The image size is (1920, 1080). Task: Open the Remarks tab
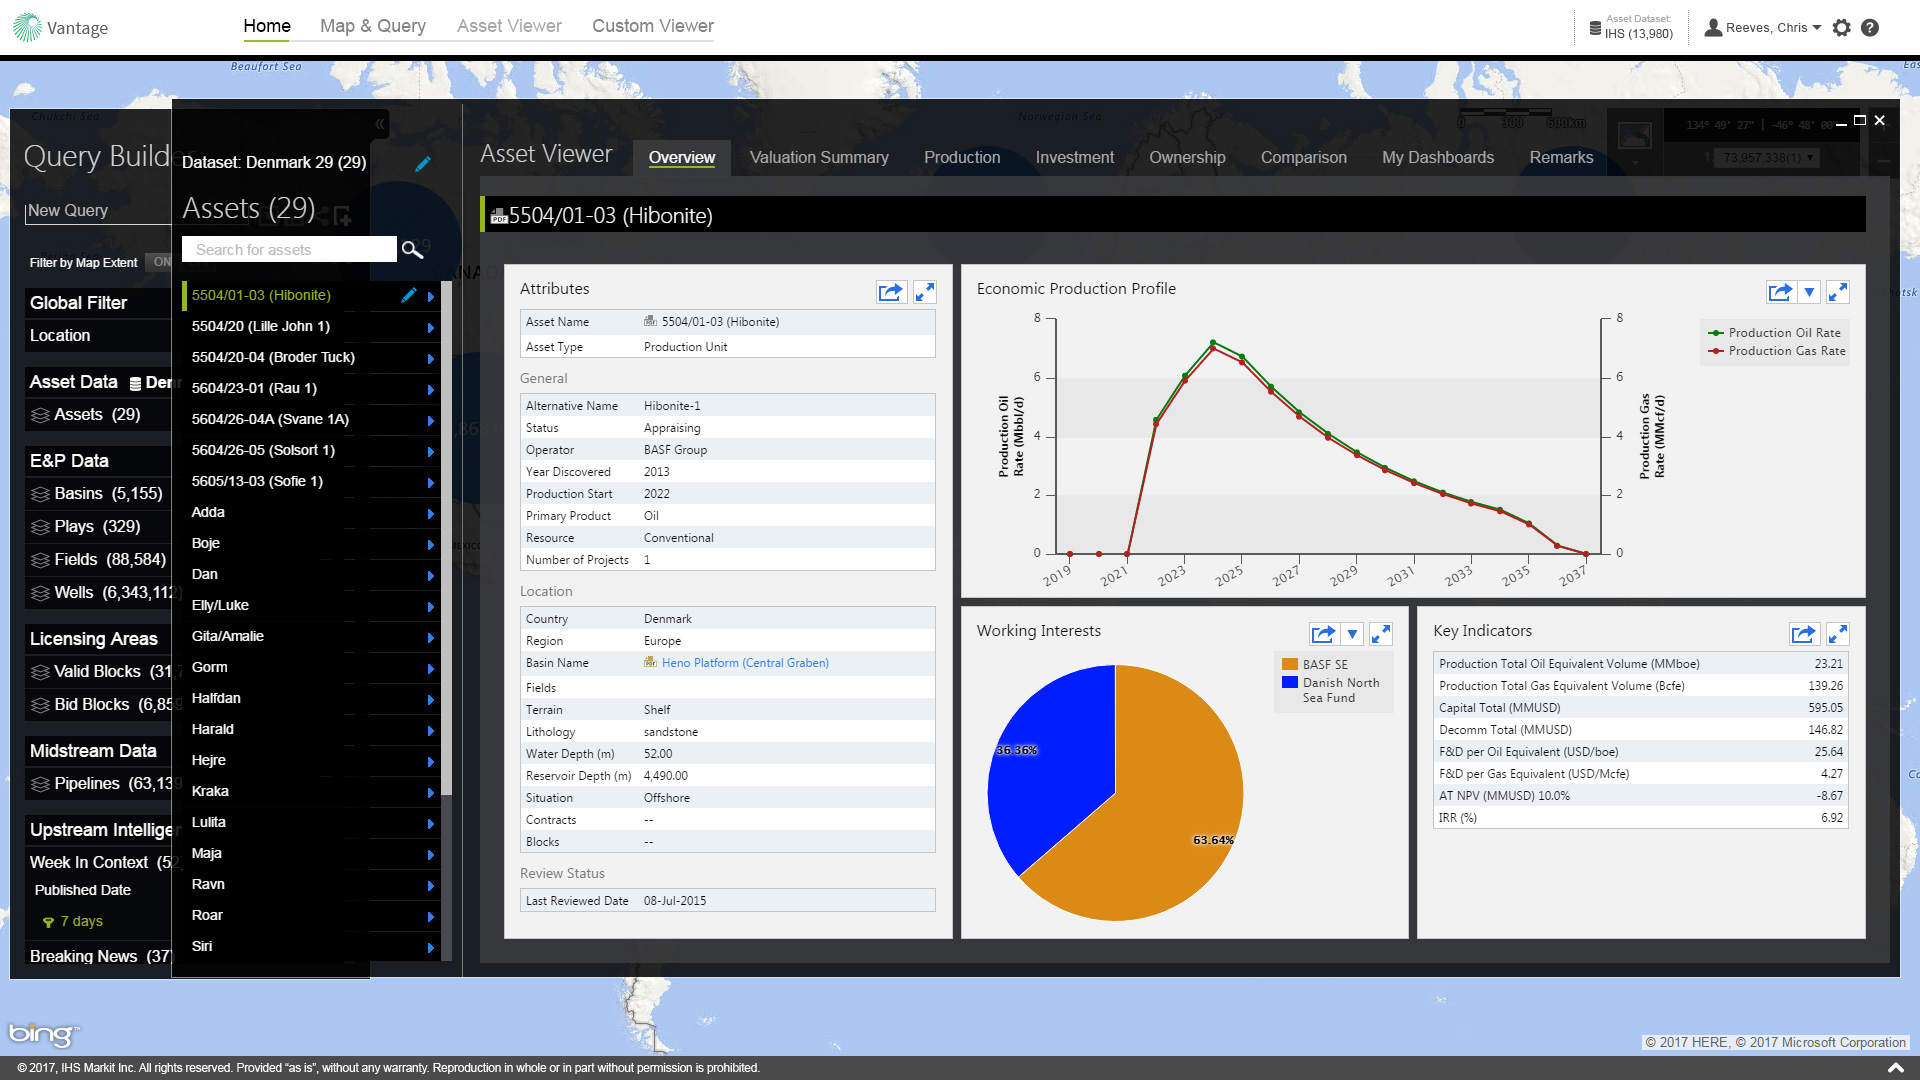pos(1561,158)
